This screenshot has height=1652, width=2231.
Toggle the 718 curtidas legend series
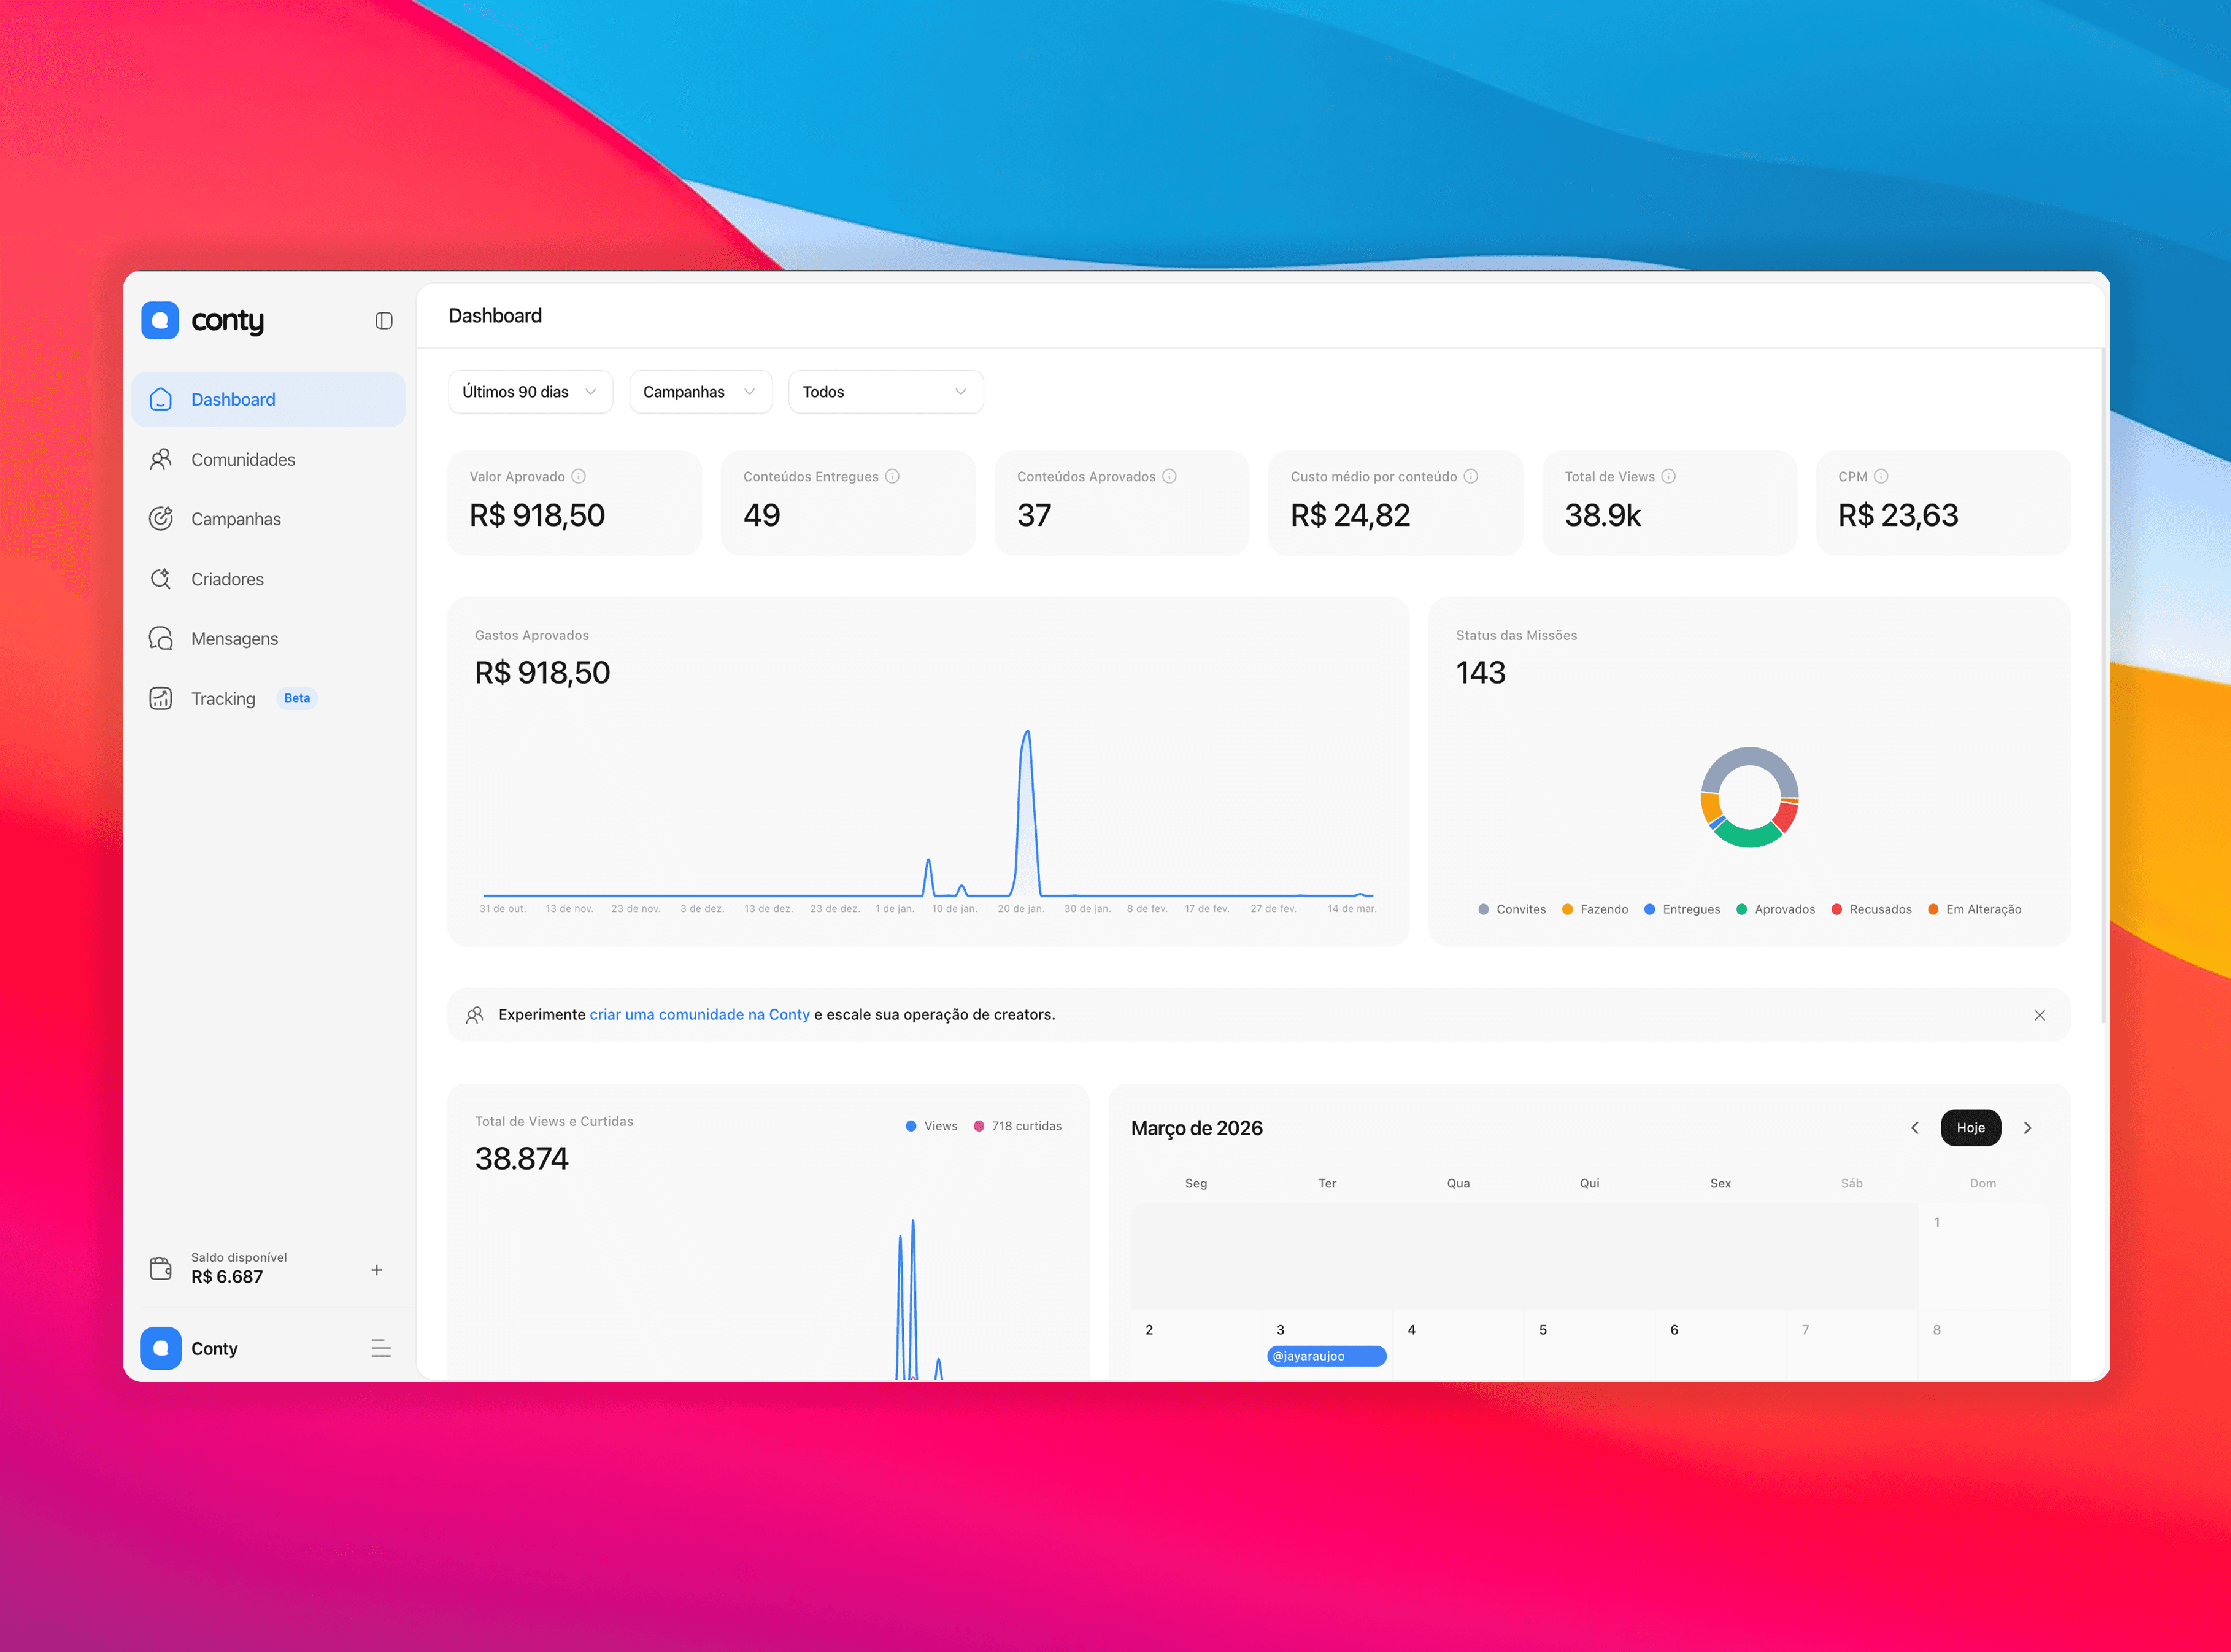click(x=1017, y=1126)
